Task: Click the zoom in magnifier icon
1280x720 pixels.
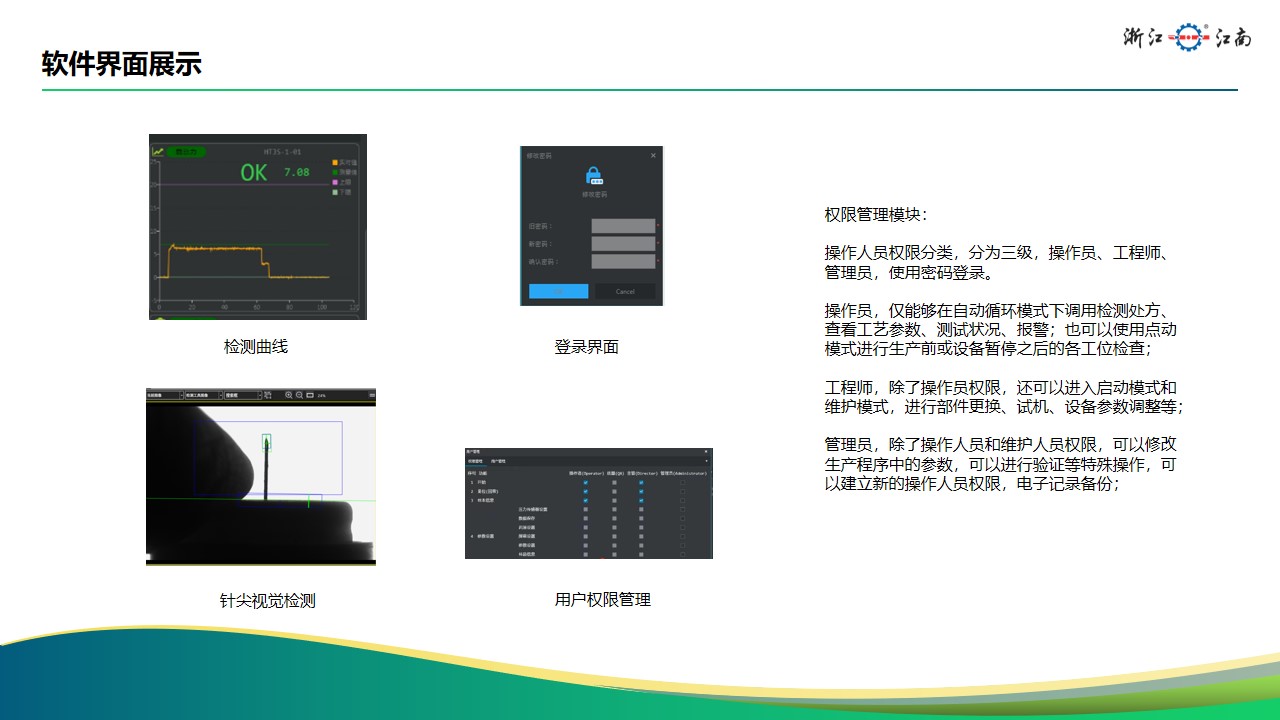Action: 289,396
